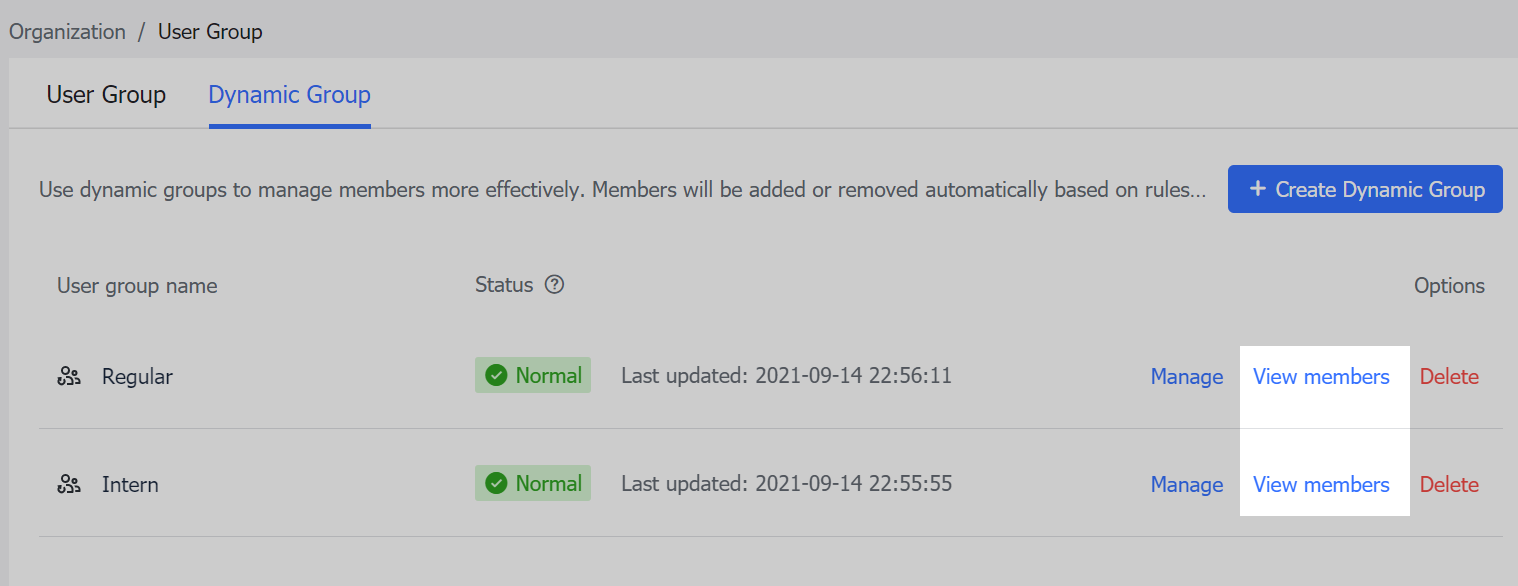1518x586 pixels.
Task: Click the help icon next to Status
Action: [x=555, y=285]
